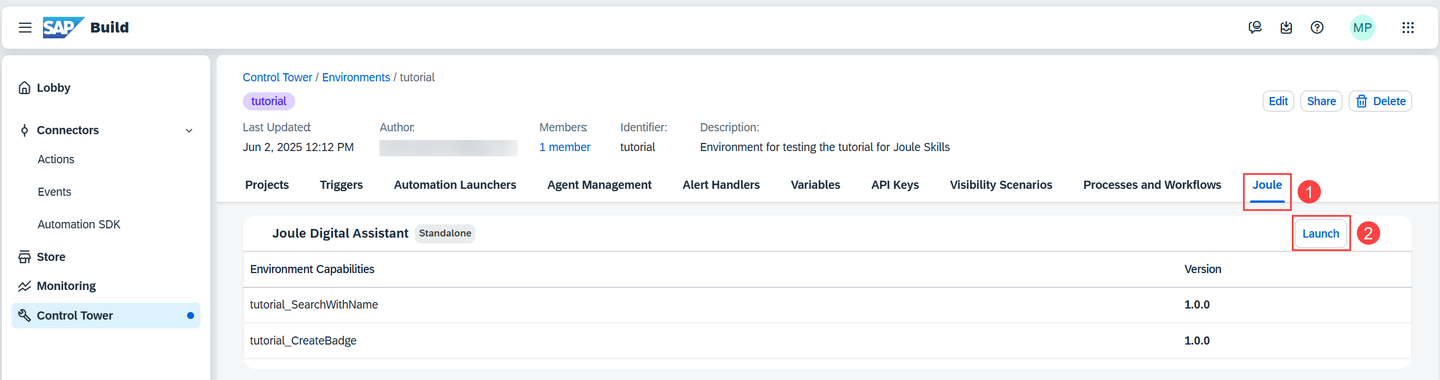Image resolution: width=1440 pixels, height=380 pixels.
Task: Click the Share button
Action: click(x=1321, y=101)
